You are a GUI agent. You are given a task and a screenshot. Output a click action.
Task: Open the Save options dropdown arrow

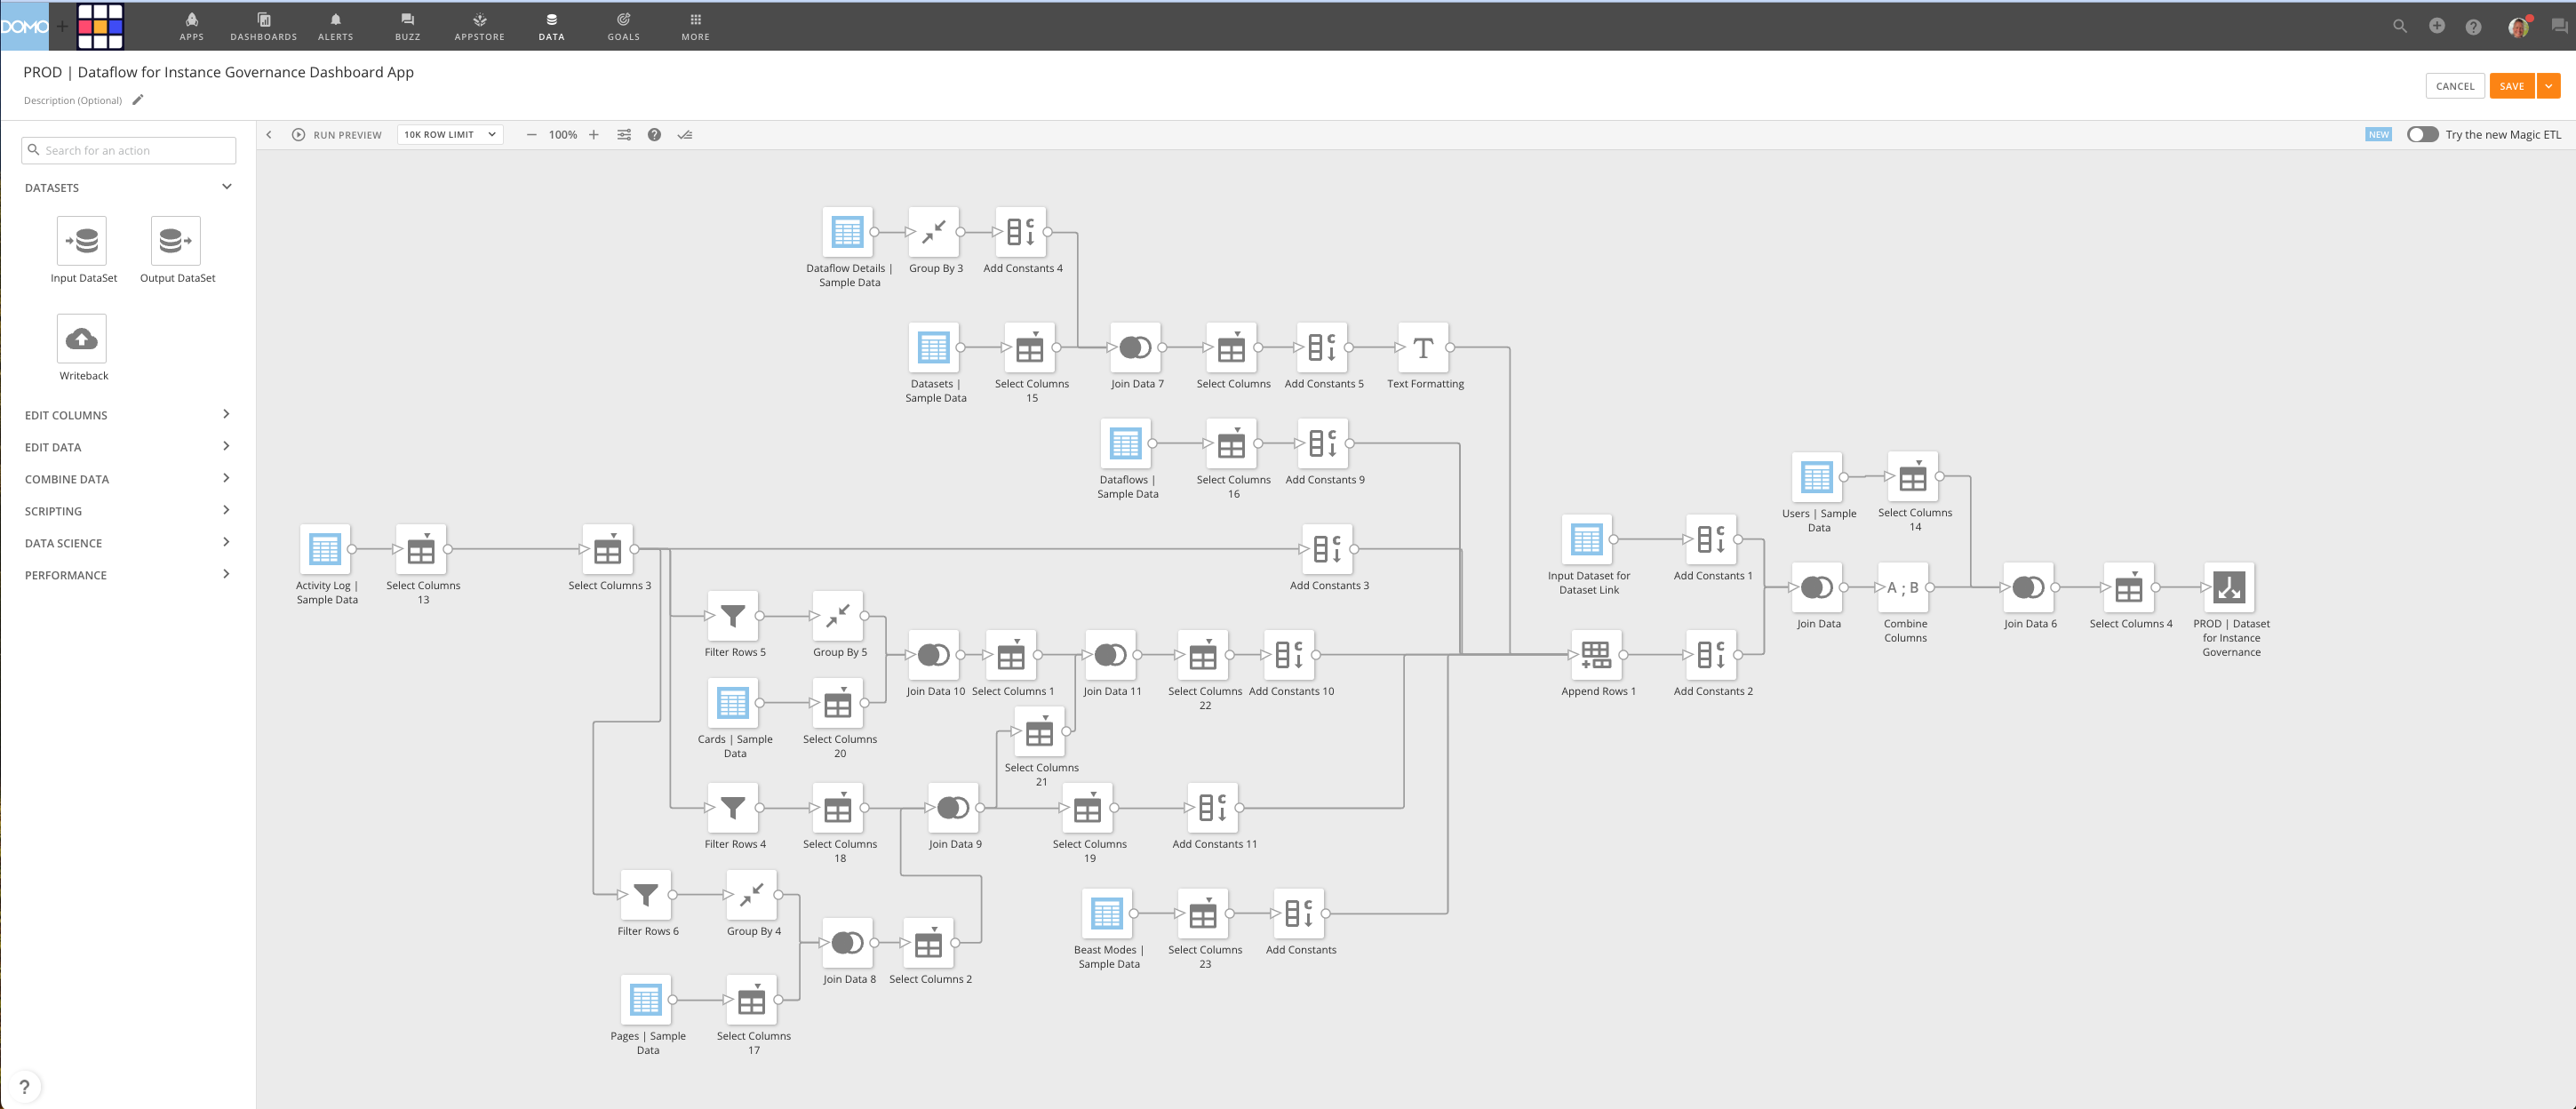[x=2548, y=86]
